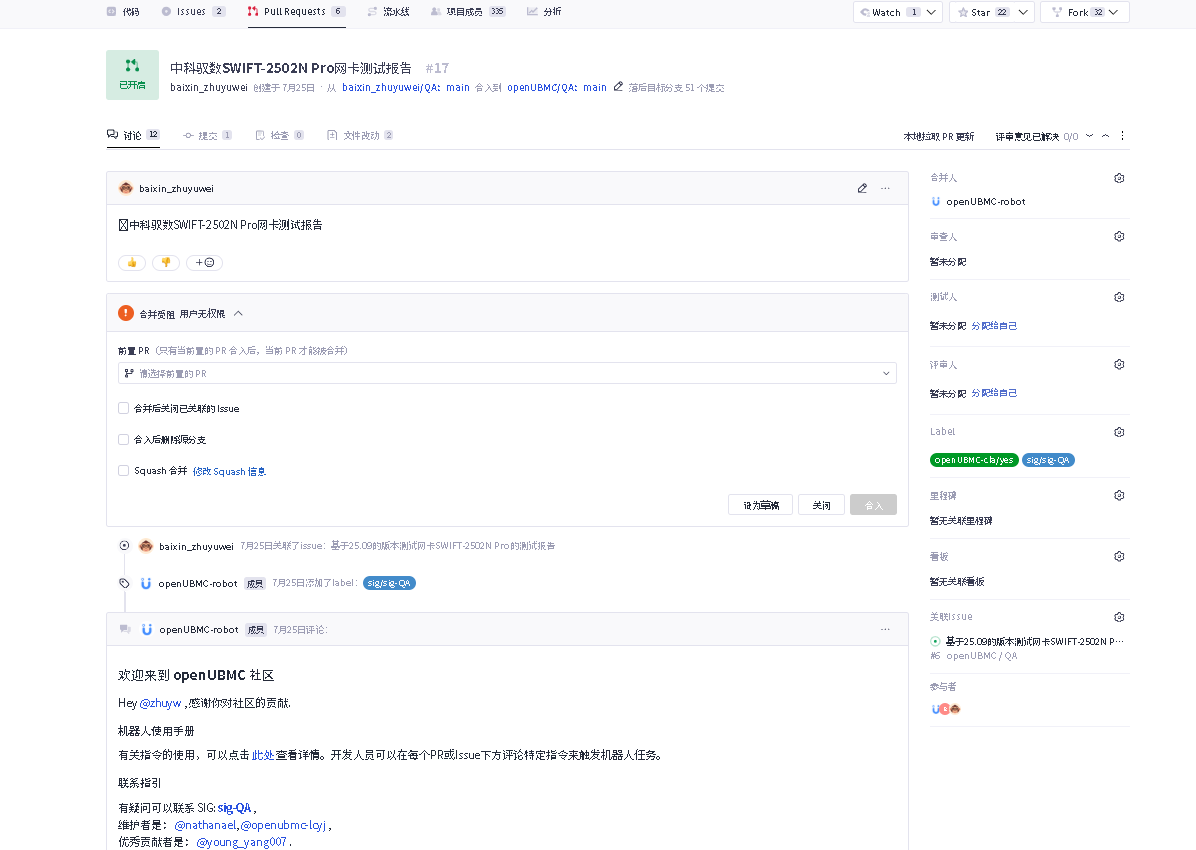Enable delete source branch after merge
Image resolution: width=1196 pixels, height=850 pixels.
(x=124, y=439)
